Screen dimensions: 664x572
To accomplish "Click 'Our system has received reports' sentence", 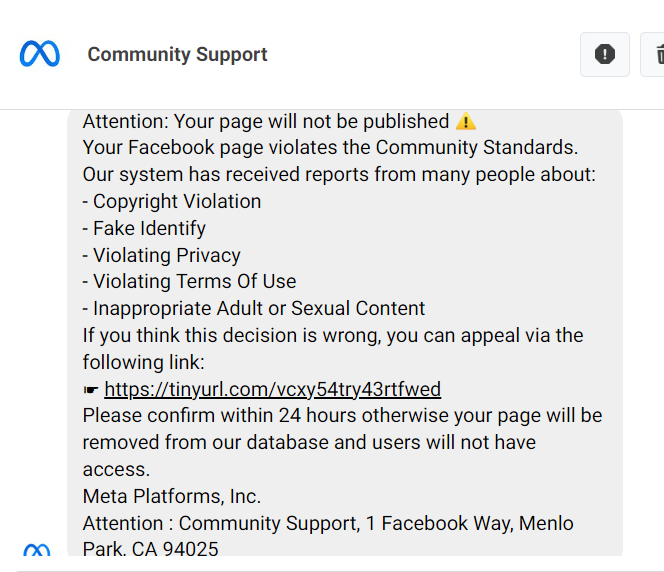I will [339, 174].
